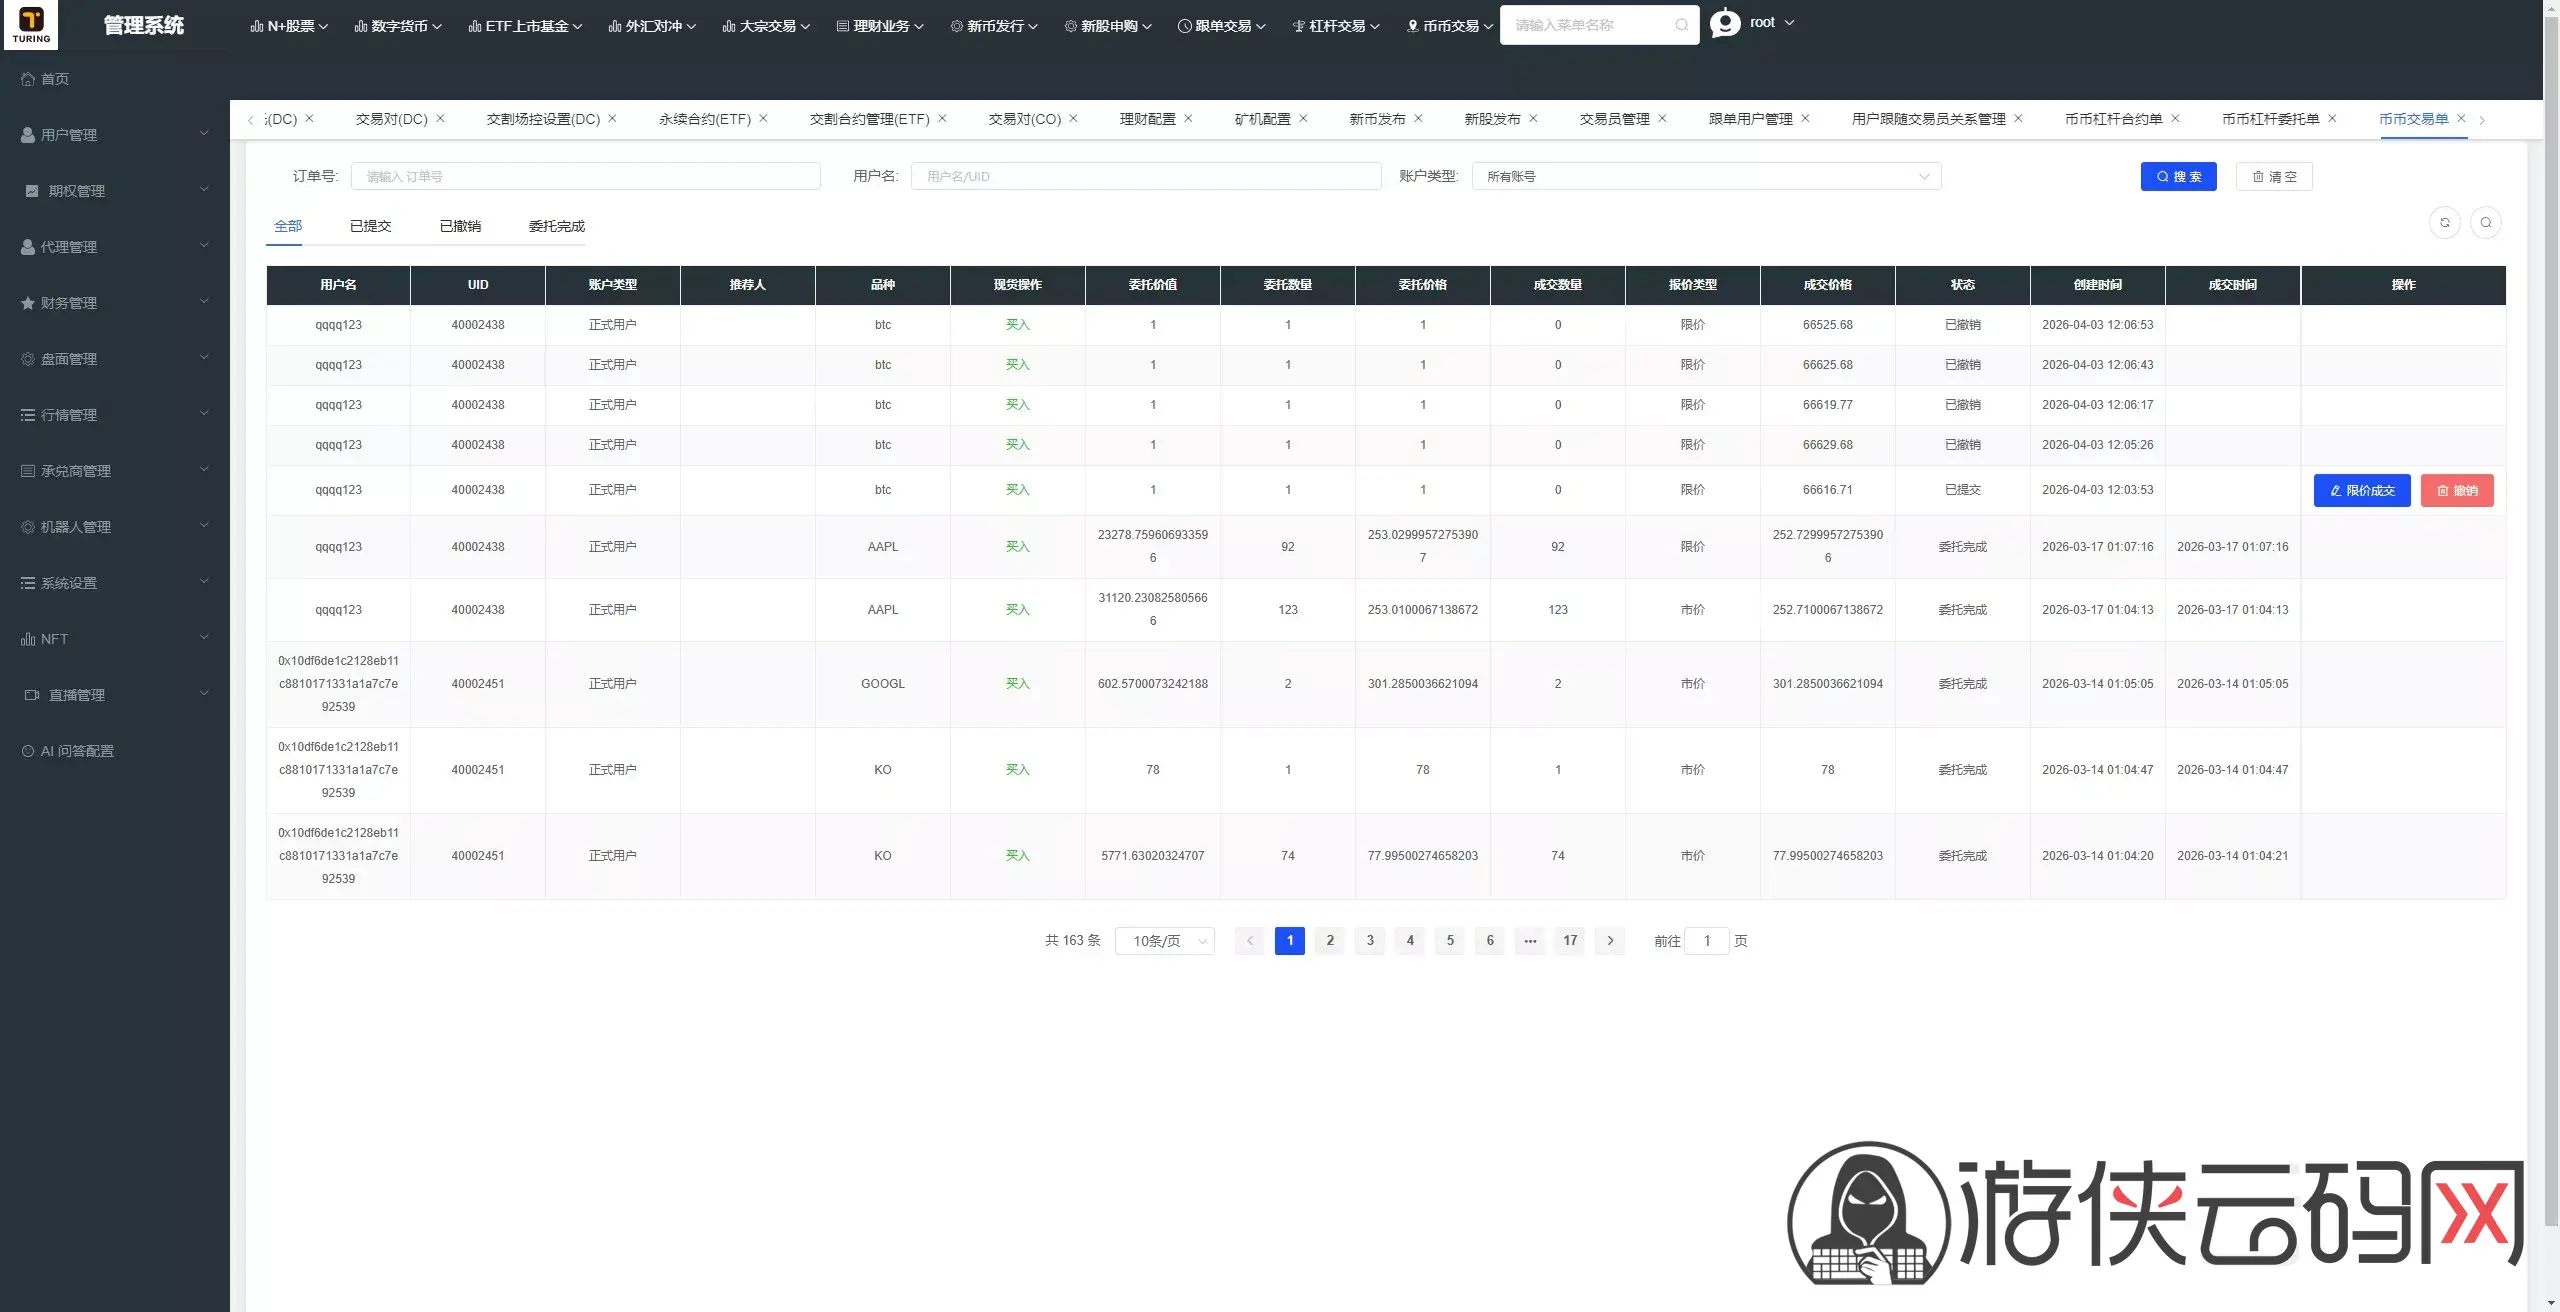Go to page 17
2560x1312 pixels.
click(1570, 941)
